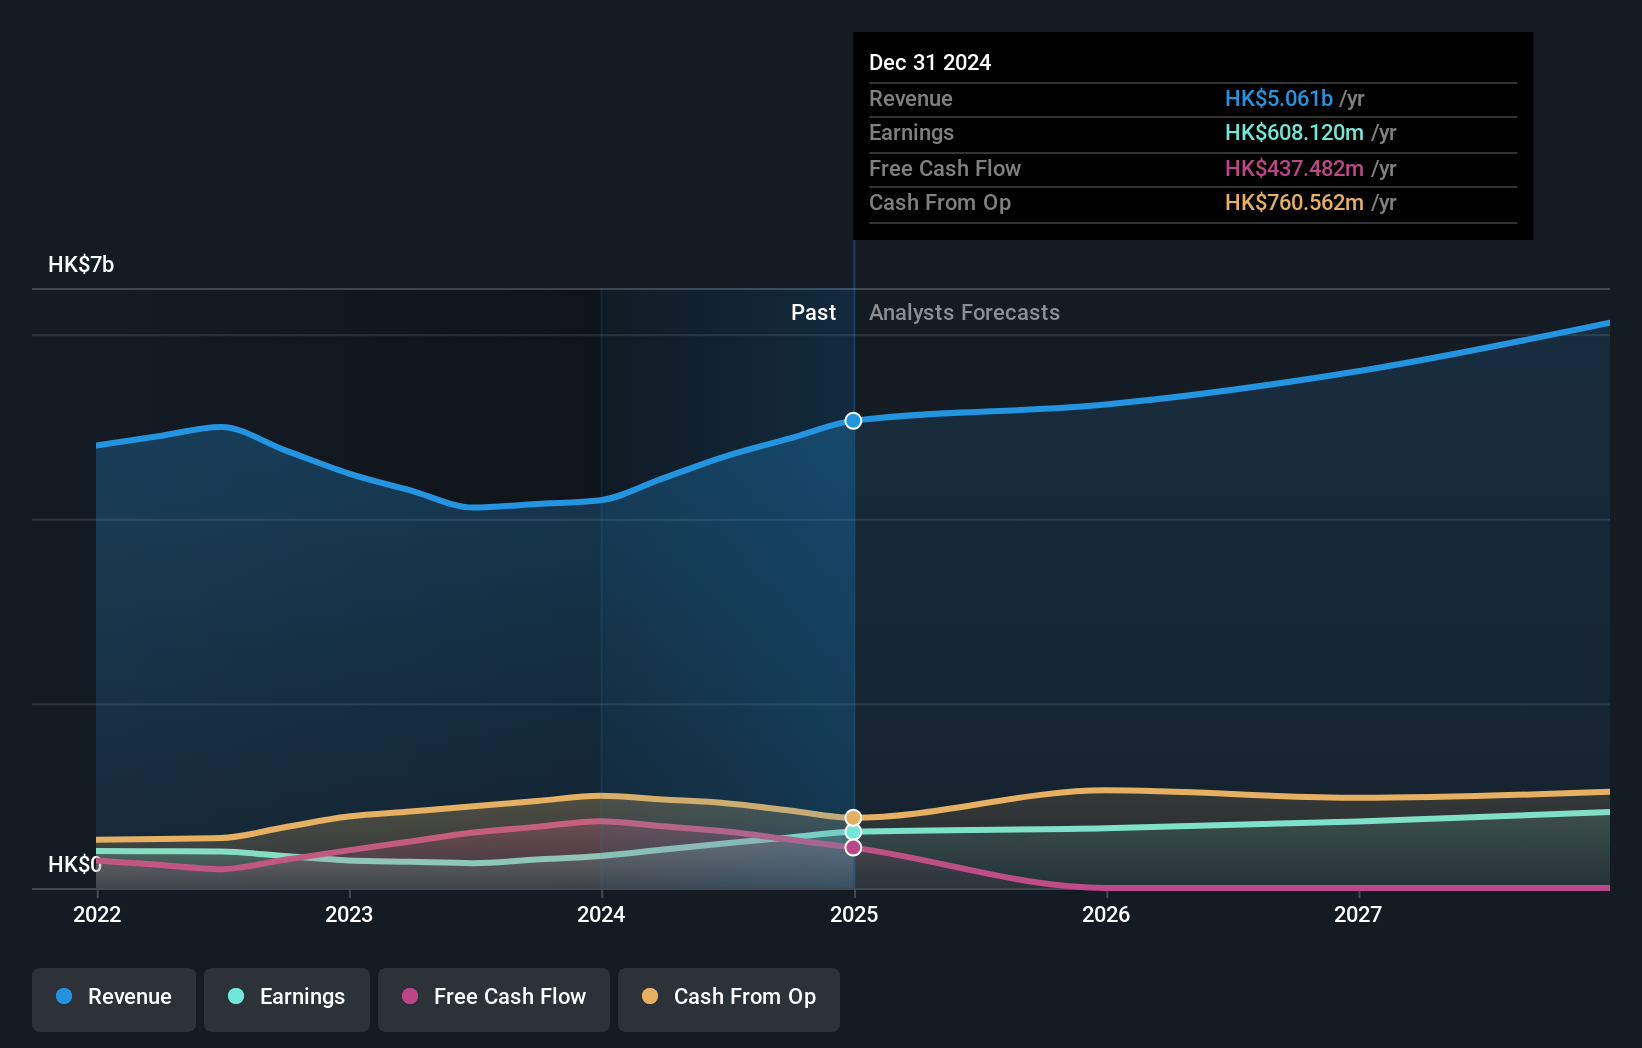Click the Revenue row label in tooltip
1642x1048 pixels.
pyautogui.click(x=911, y=98)
